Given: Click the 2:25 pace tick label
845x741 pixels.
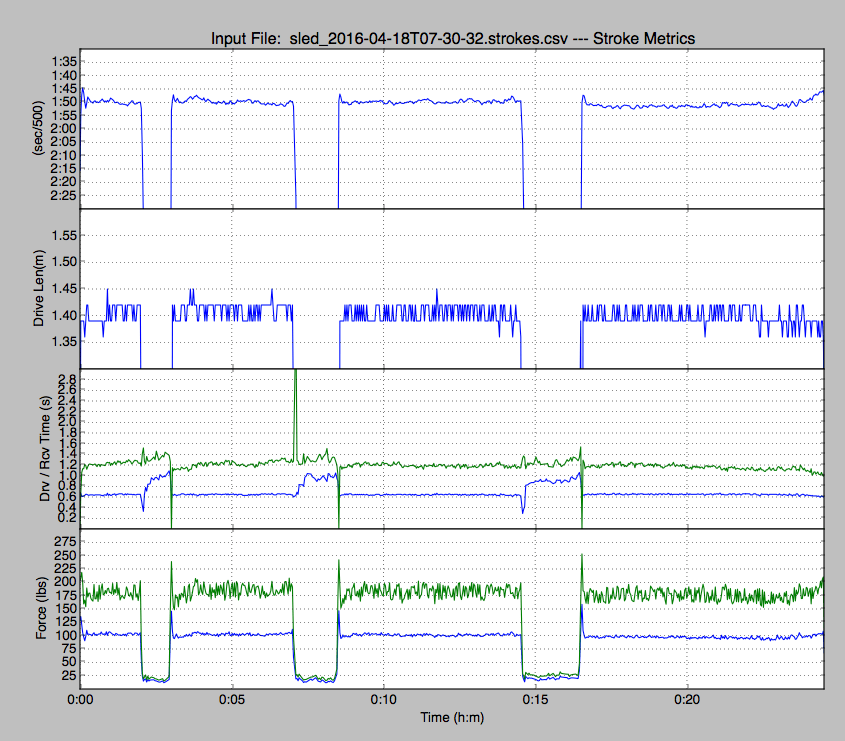Looking at the screenshot, I should tap(62, 195).
